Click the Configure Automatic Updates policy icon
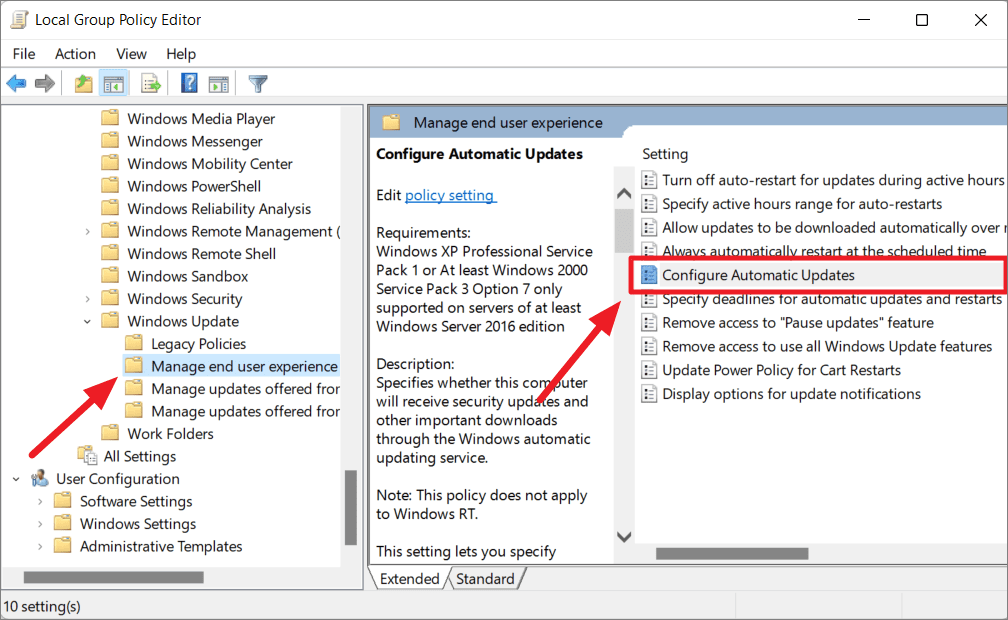Viewport: 1008px width, 620px height. [649, 275]
